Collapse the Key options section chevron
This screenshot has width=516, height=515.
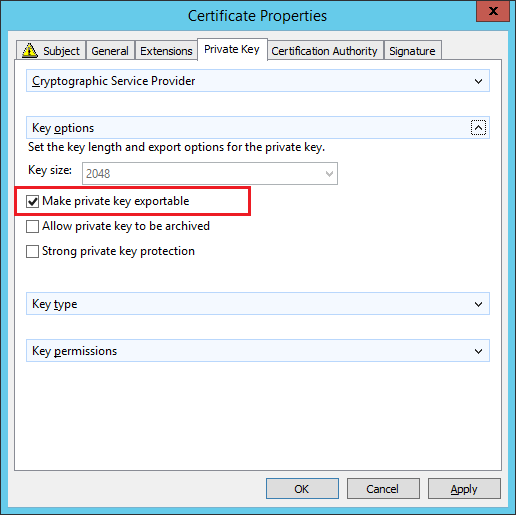click(478, 128)
